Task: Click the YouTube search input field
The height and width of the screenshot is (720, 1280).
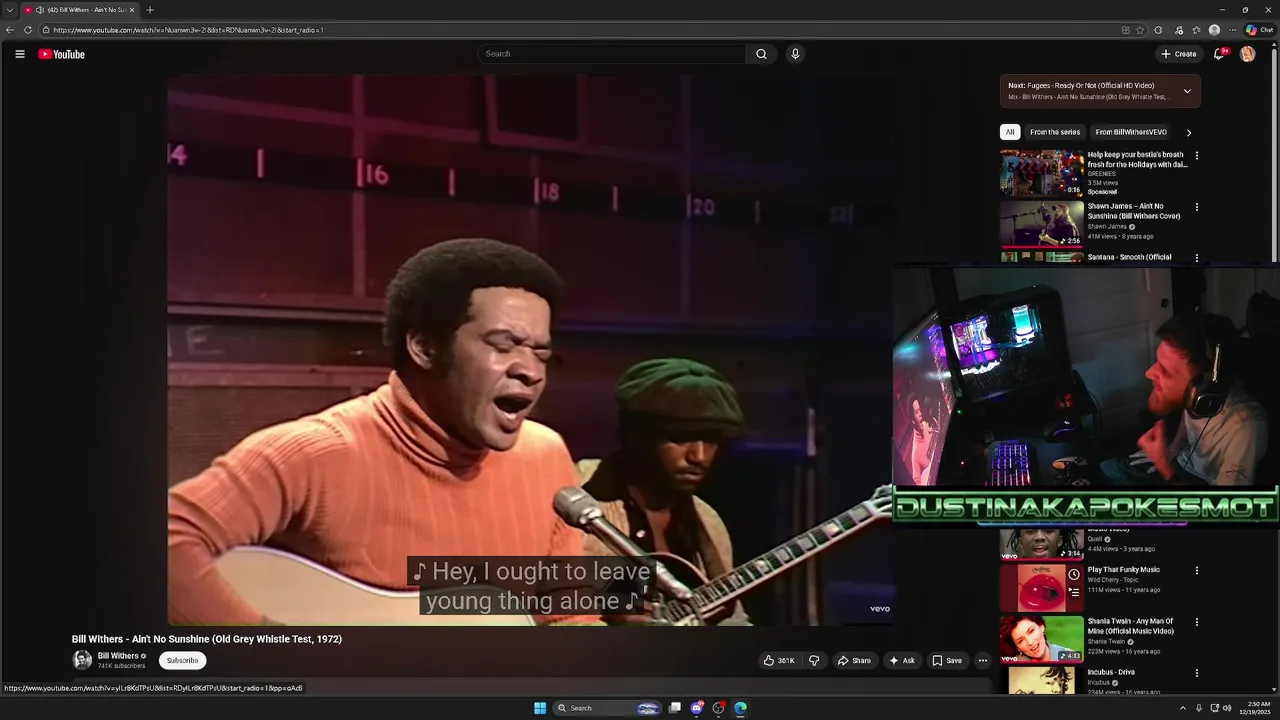Action: click(611, 54)
